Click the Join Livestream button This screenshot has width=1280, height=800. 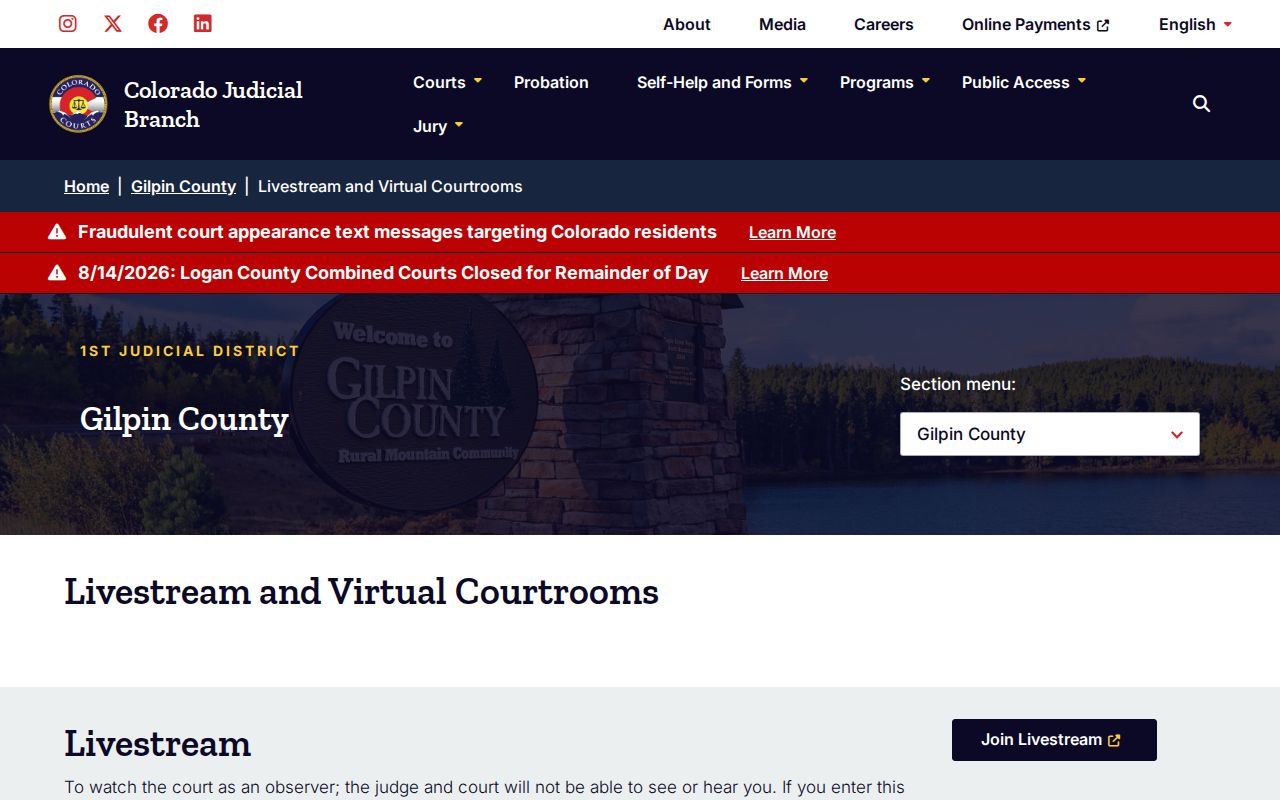1054,740
